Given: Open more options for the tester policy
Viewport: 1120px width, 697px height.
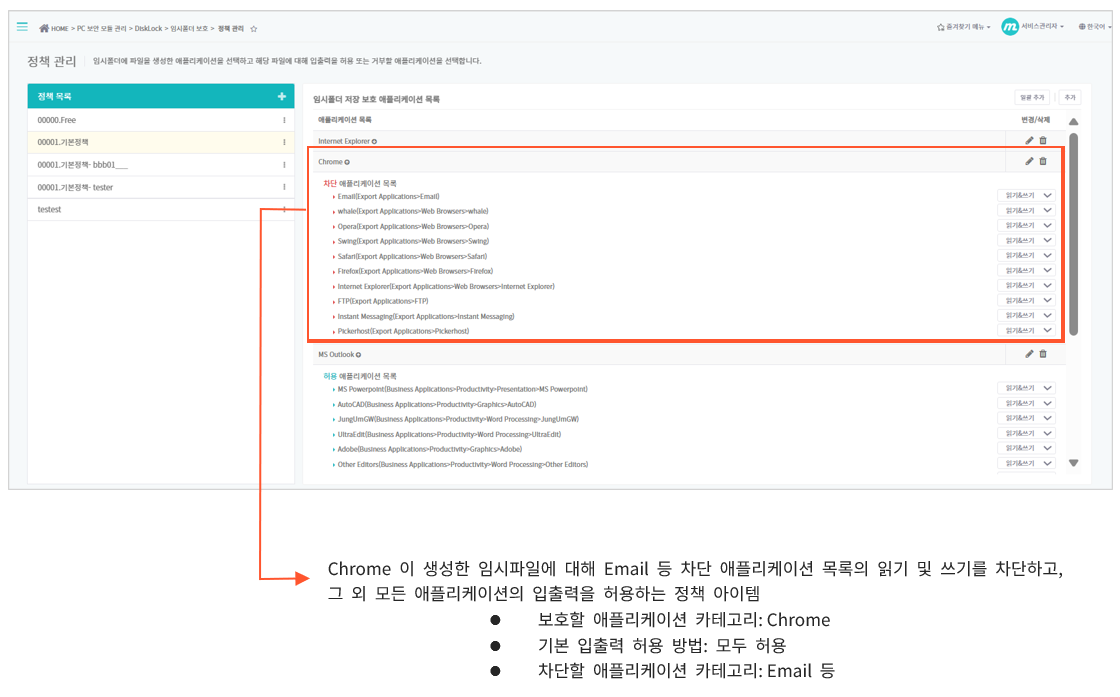Looking at the screenshot, I should click(284, 187).
